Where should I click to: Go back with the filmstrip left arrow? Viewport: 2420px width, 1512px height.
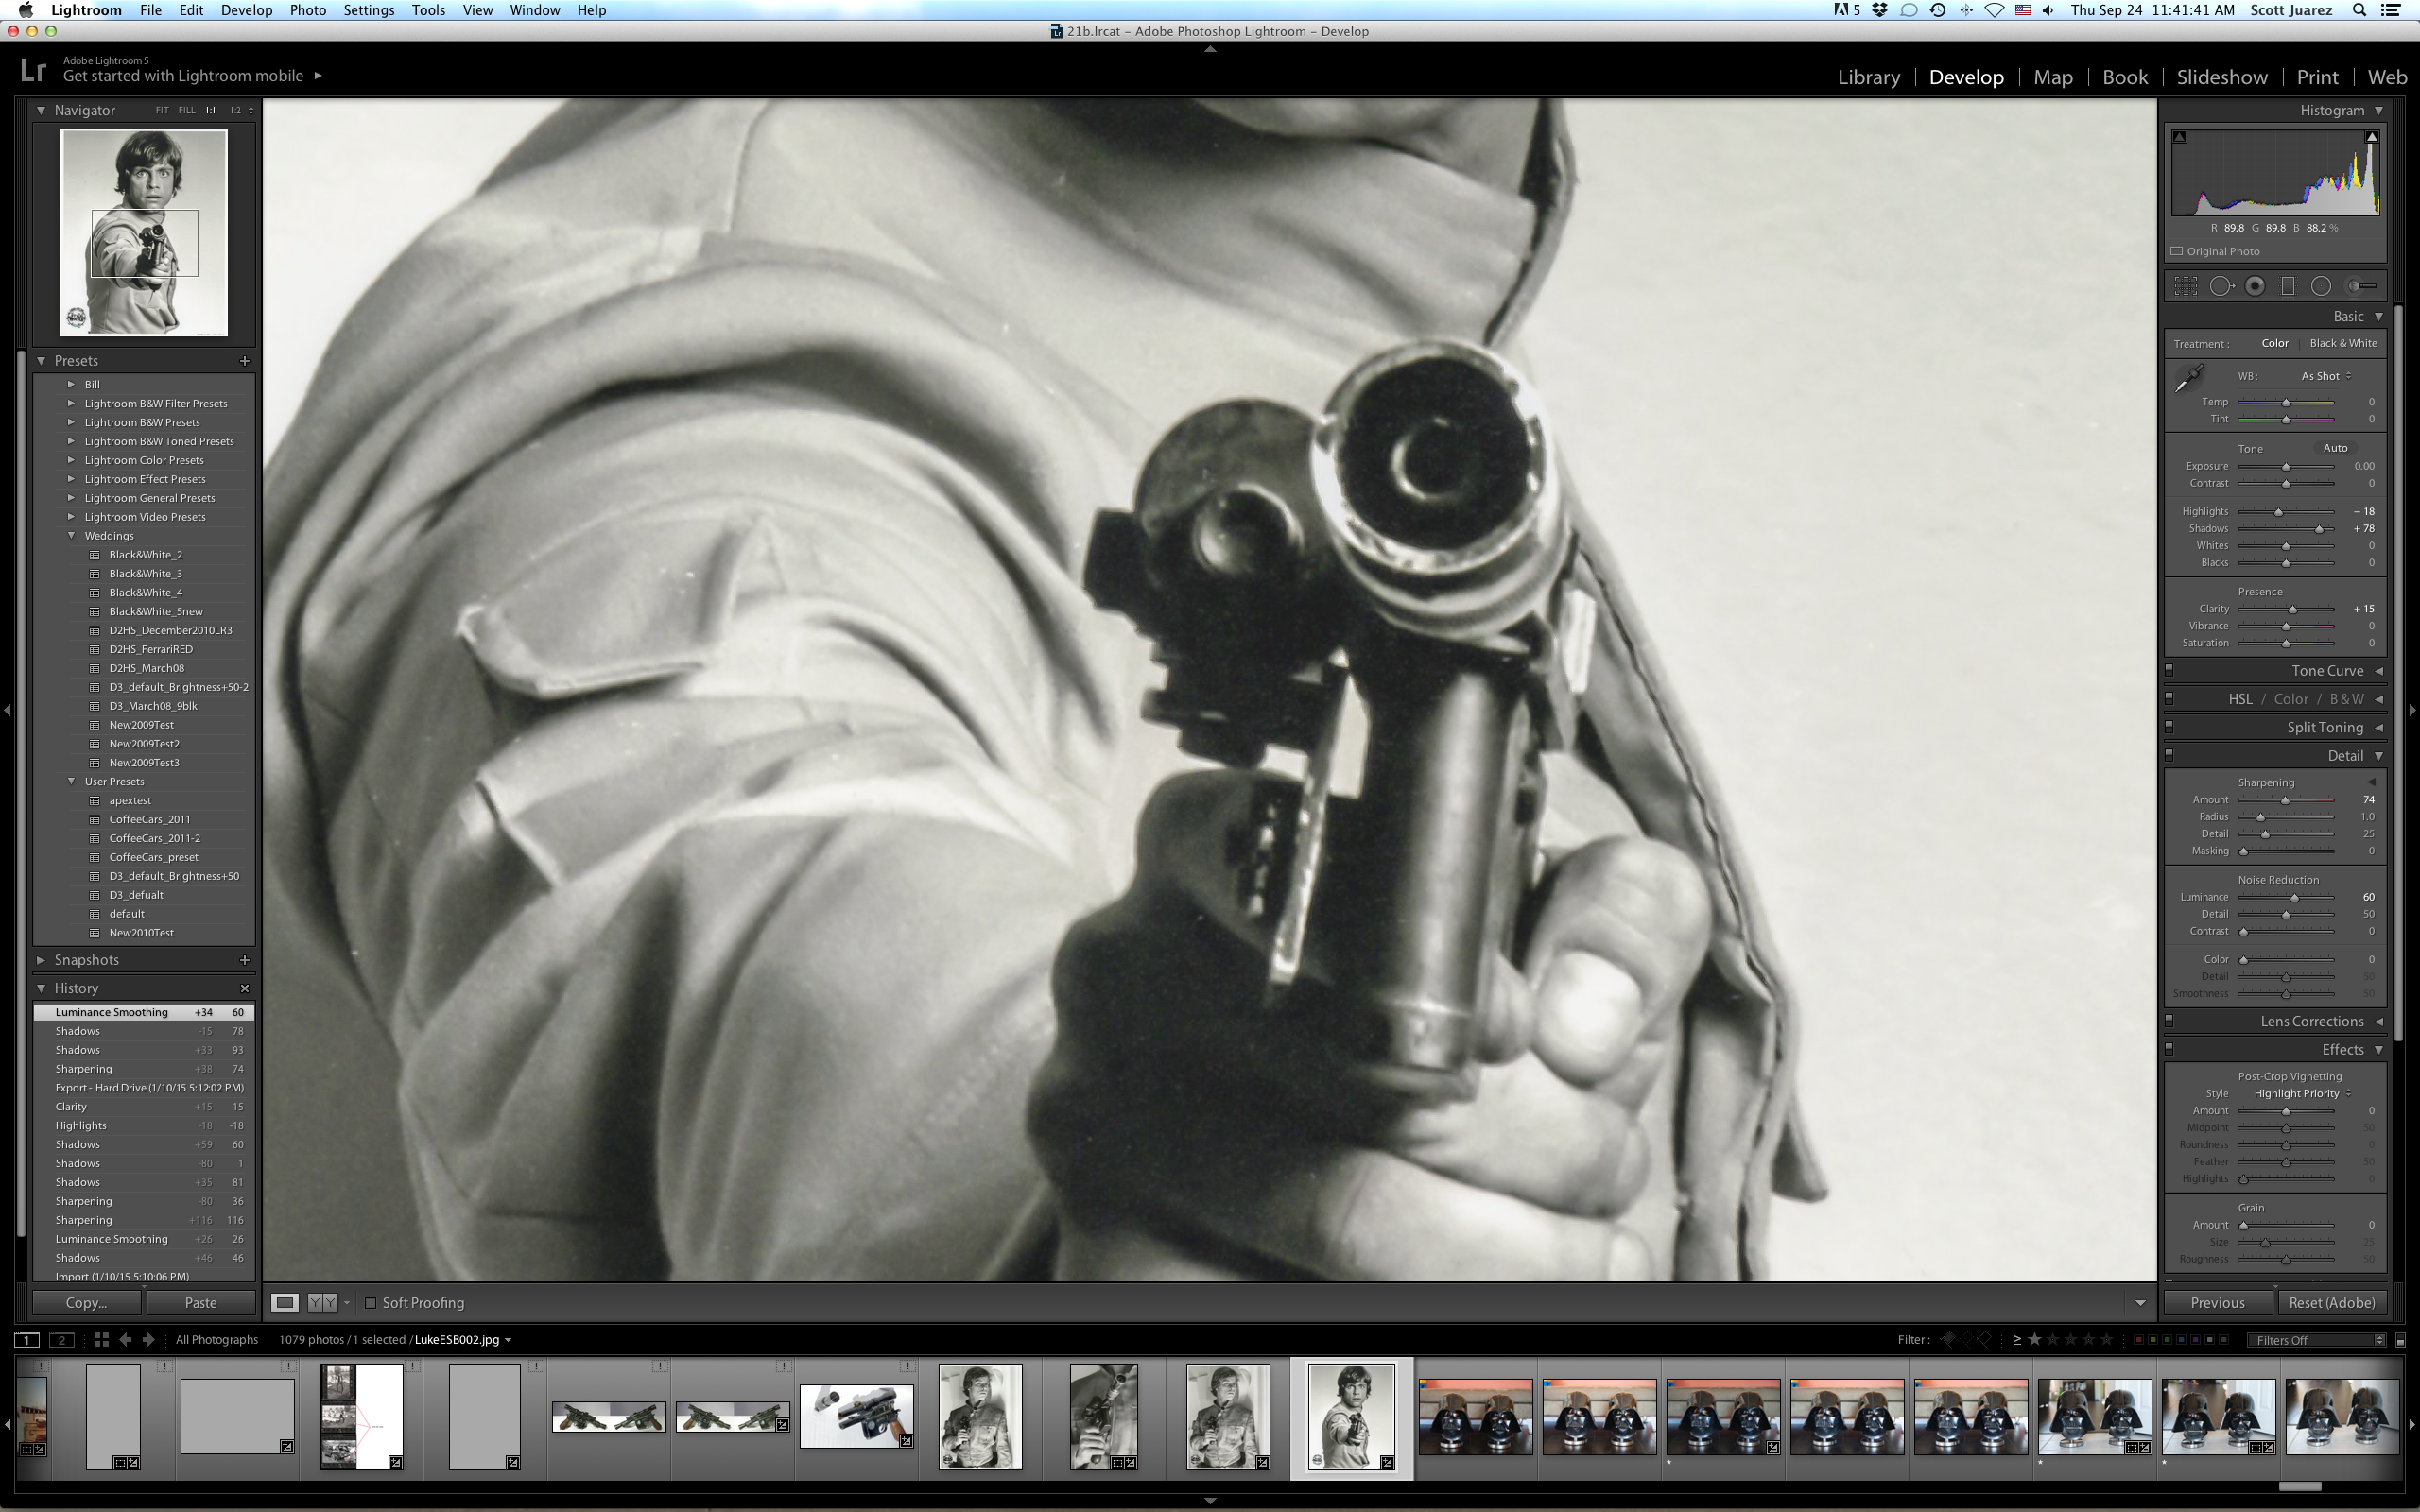point(125,1339)
